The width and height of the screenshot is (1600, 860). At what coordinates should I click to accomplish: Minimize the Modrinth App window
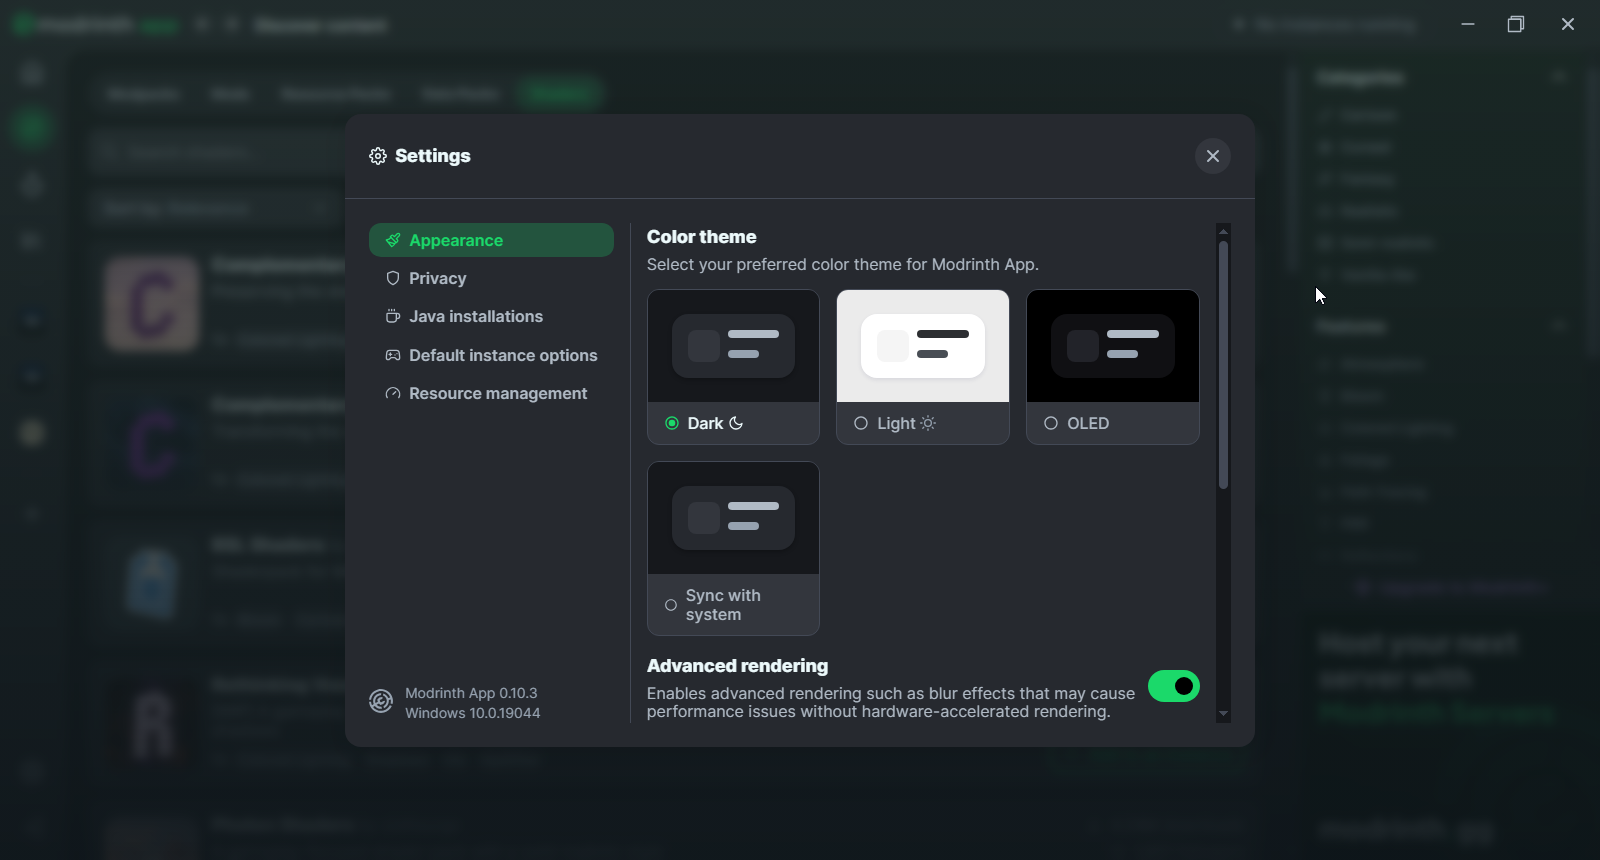[1468, 24]
